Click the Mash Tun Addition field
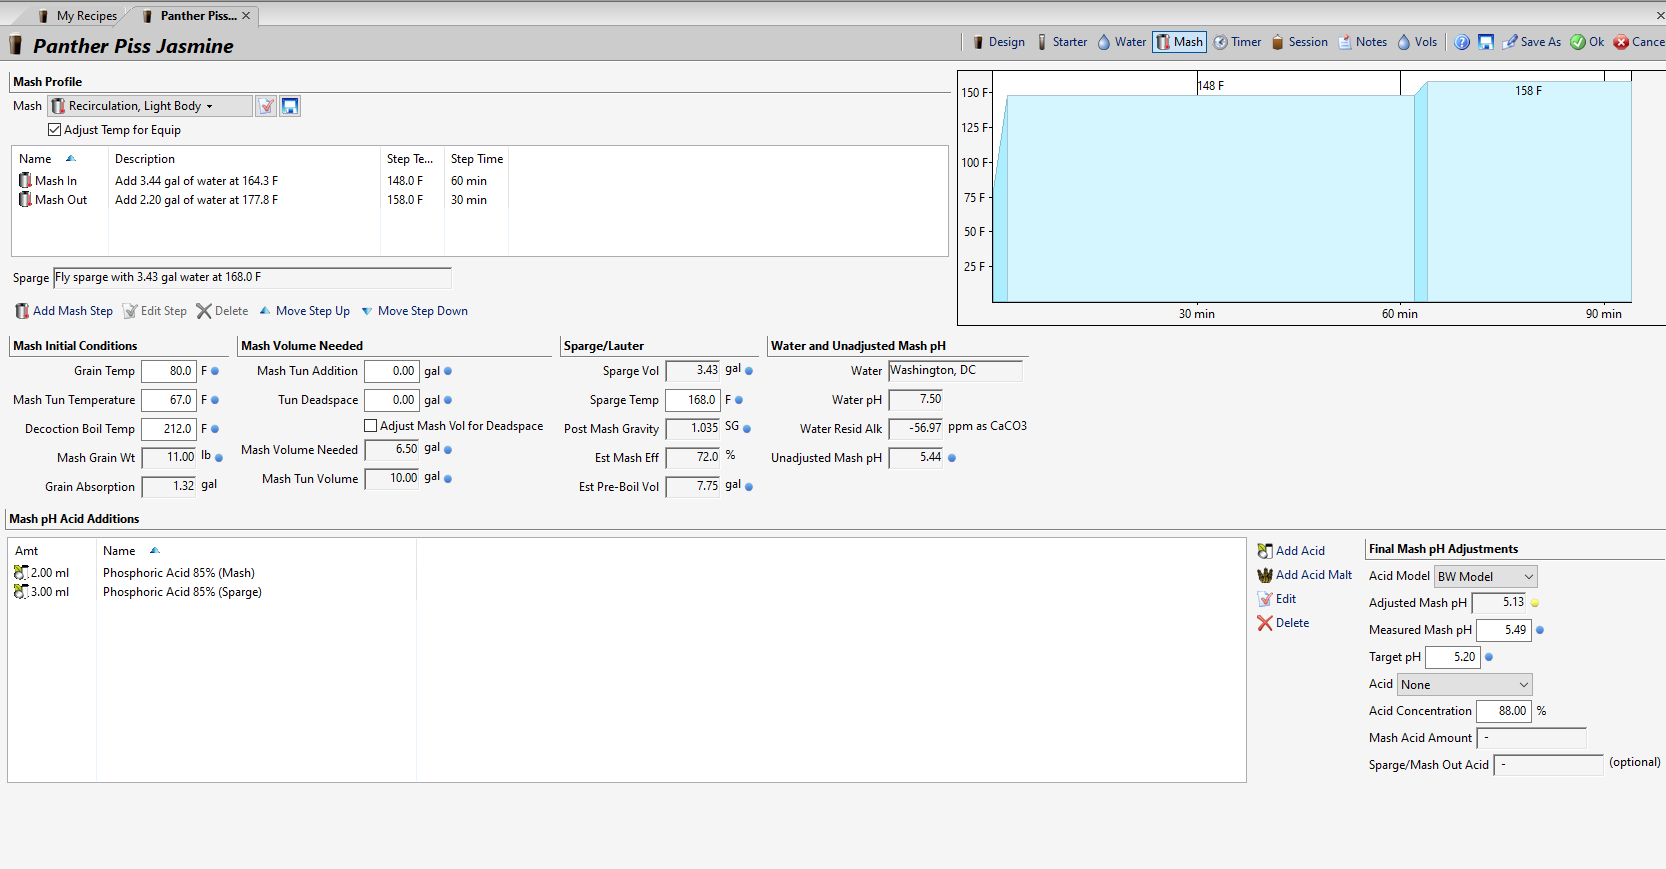Viewport: 1666px width, 869px height. (x=392, y=371)
